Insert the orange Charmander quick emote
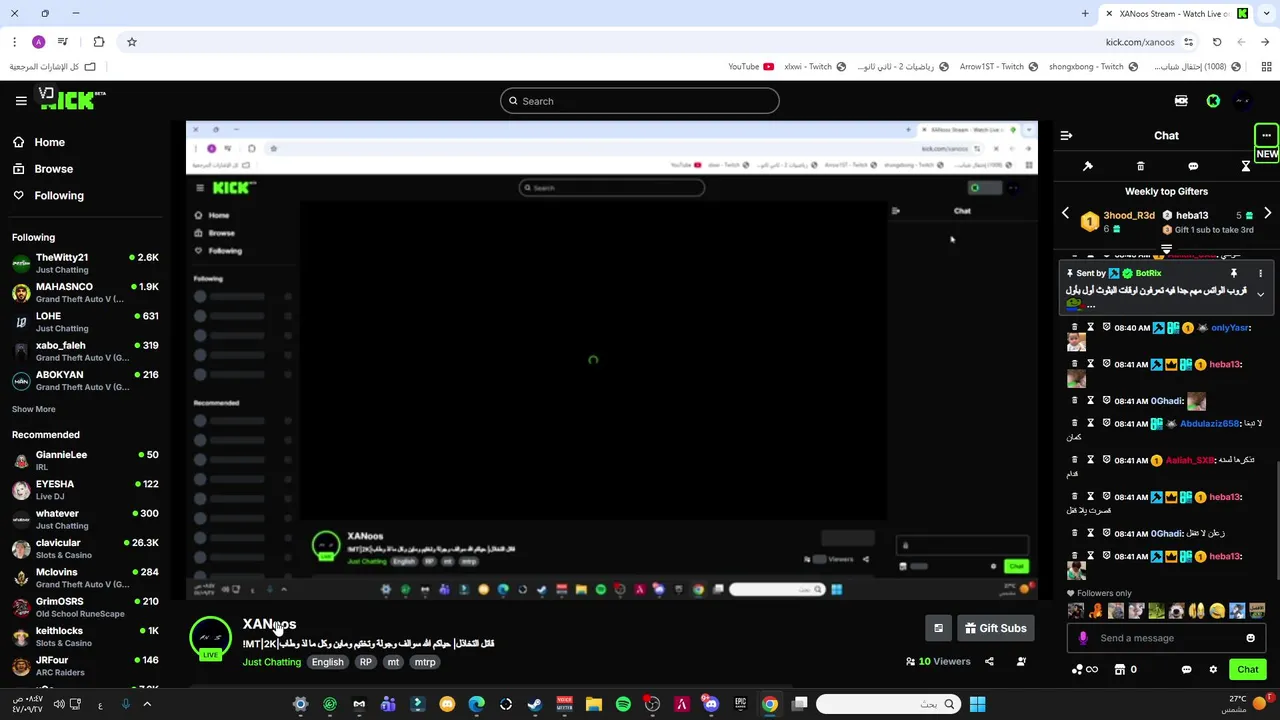 [x=1096, y=611]
